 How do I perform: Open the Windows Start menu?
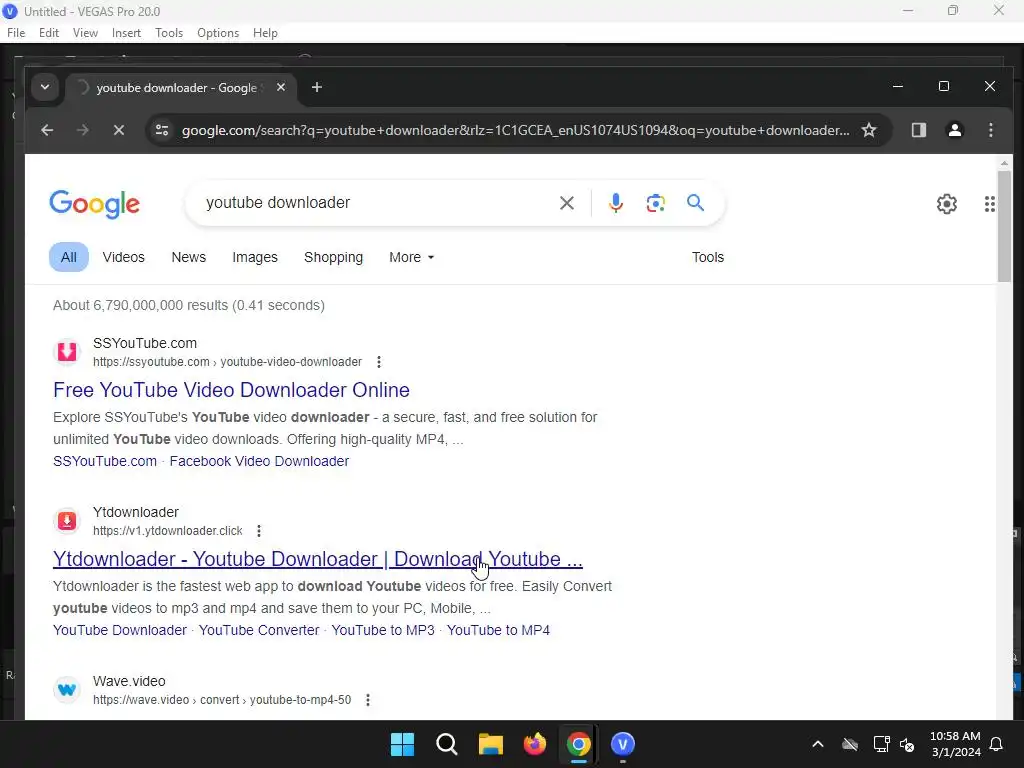pyautogui.click(x=402, y=744)
